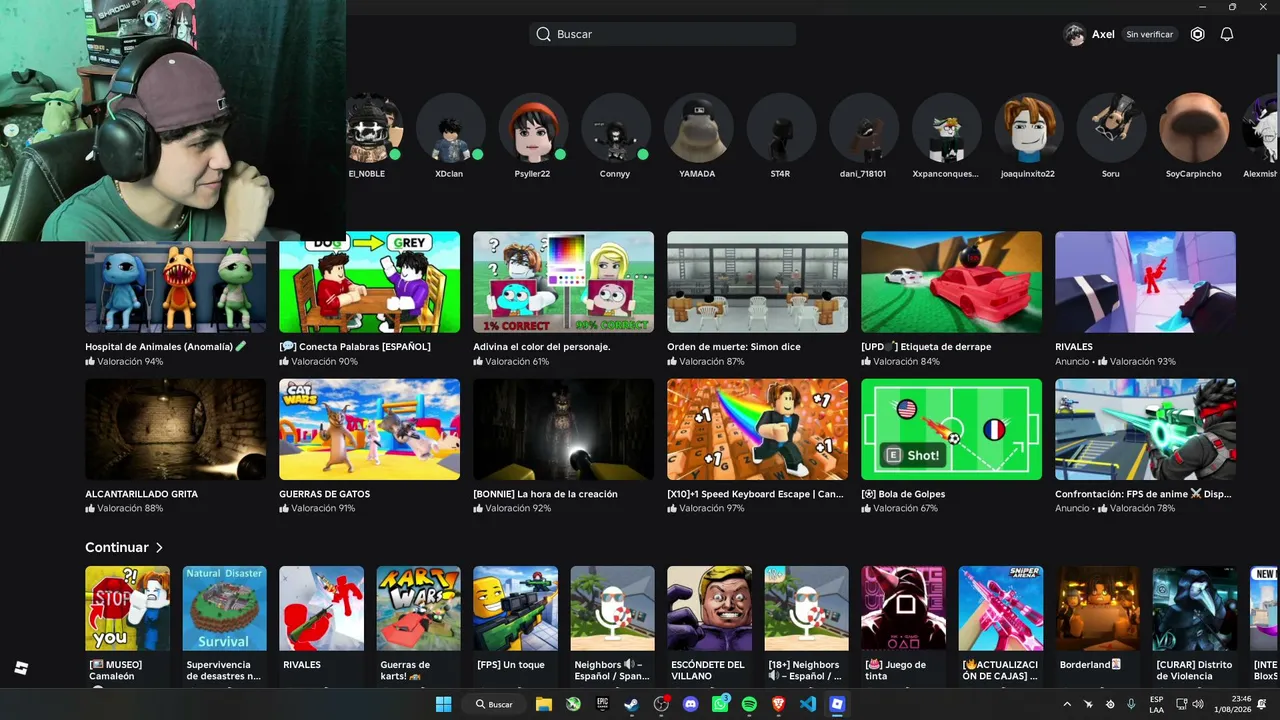Open Axel's profile in the top bar
This screenshot has height=720, width=1280.
[1089, 34]
